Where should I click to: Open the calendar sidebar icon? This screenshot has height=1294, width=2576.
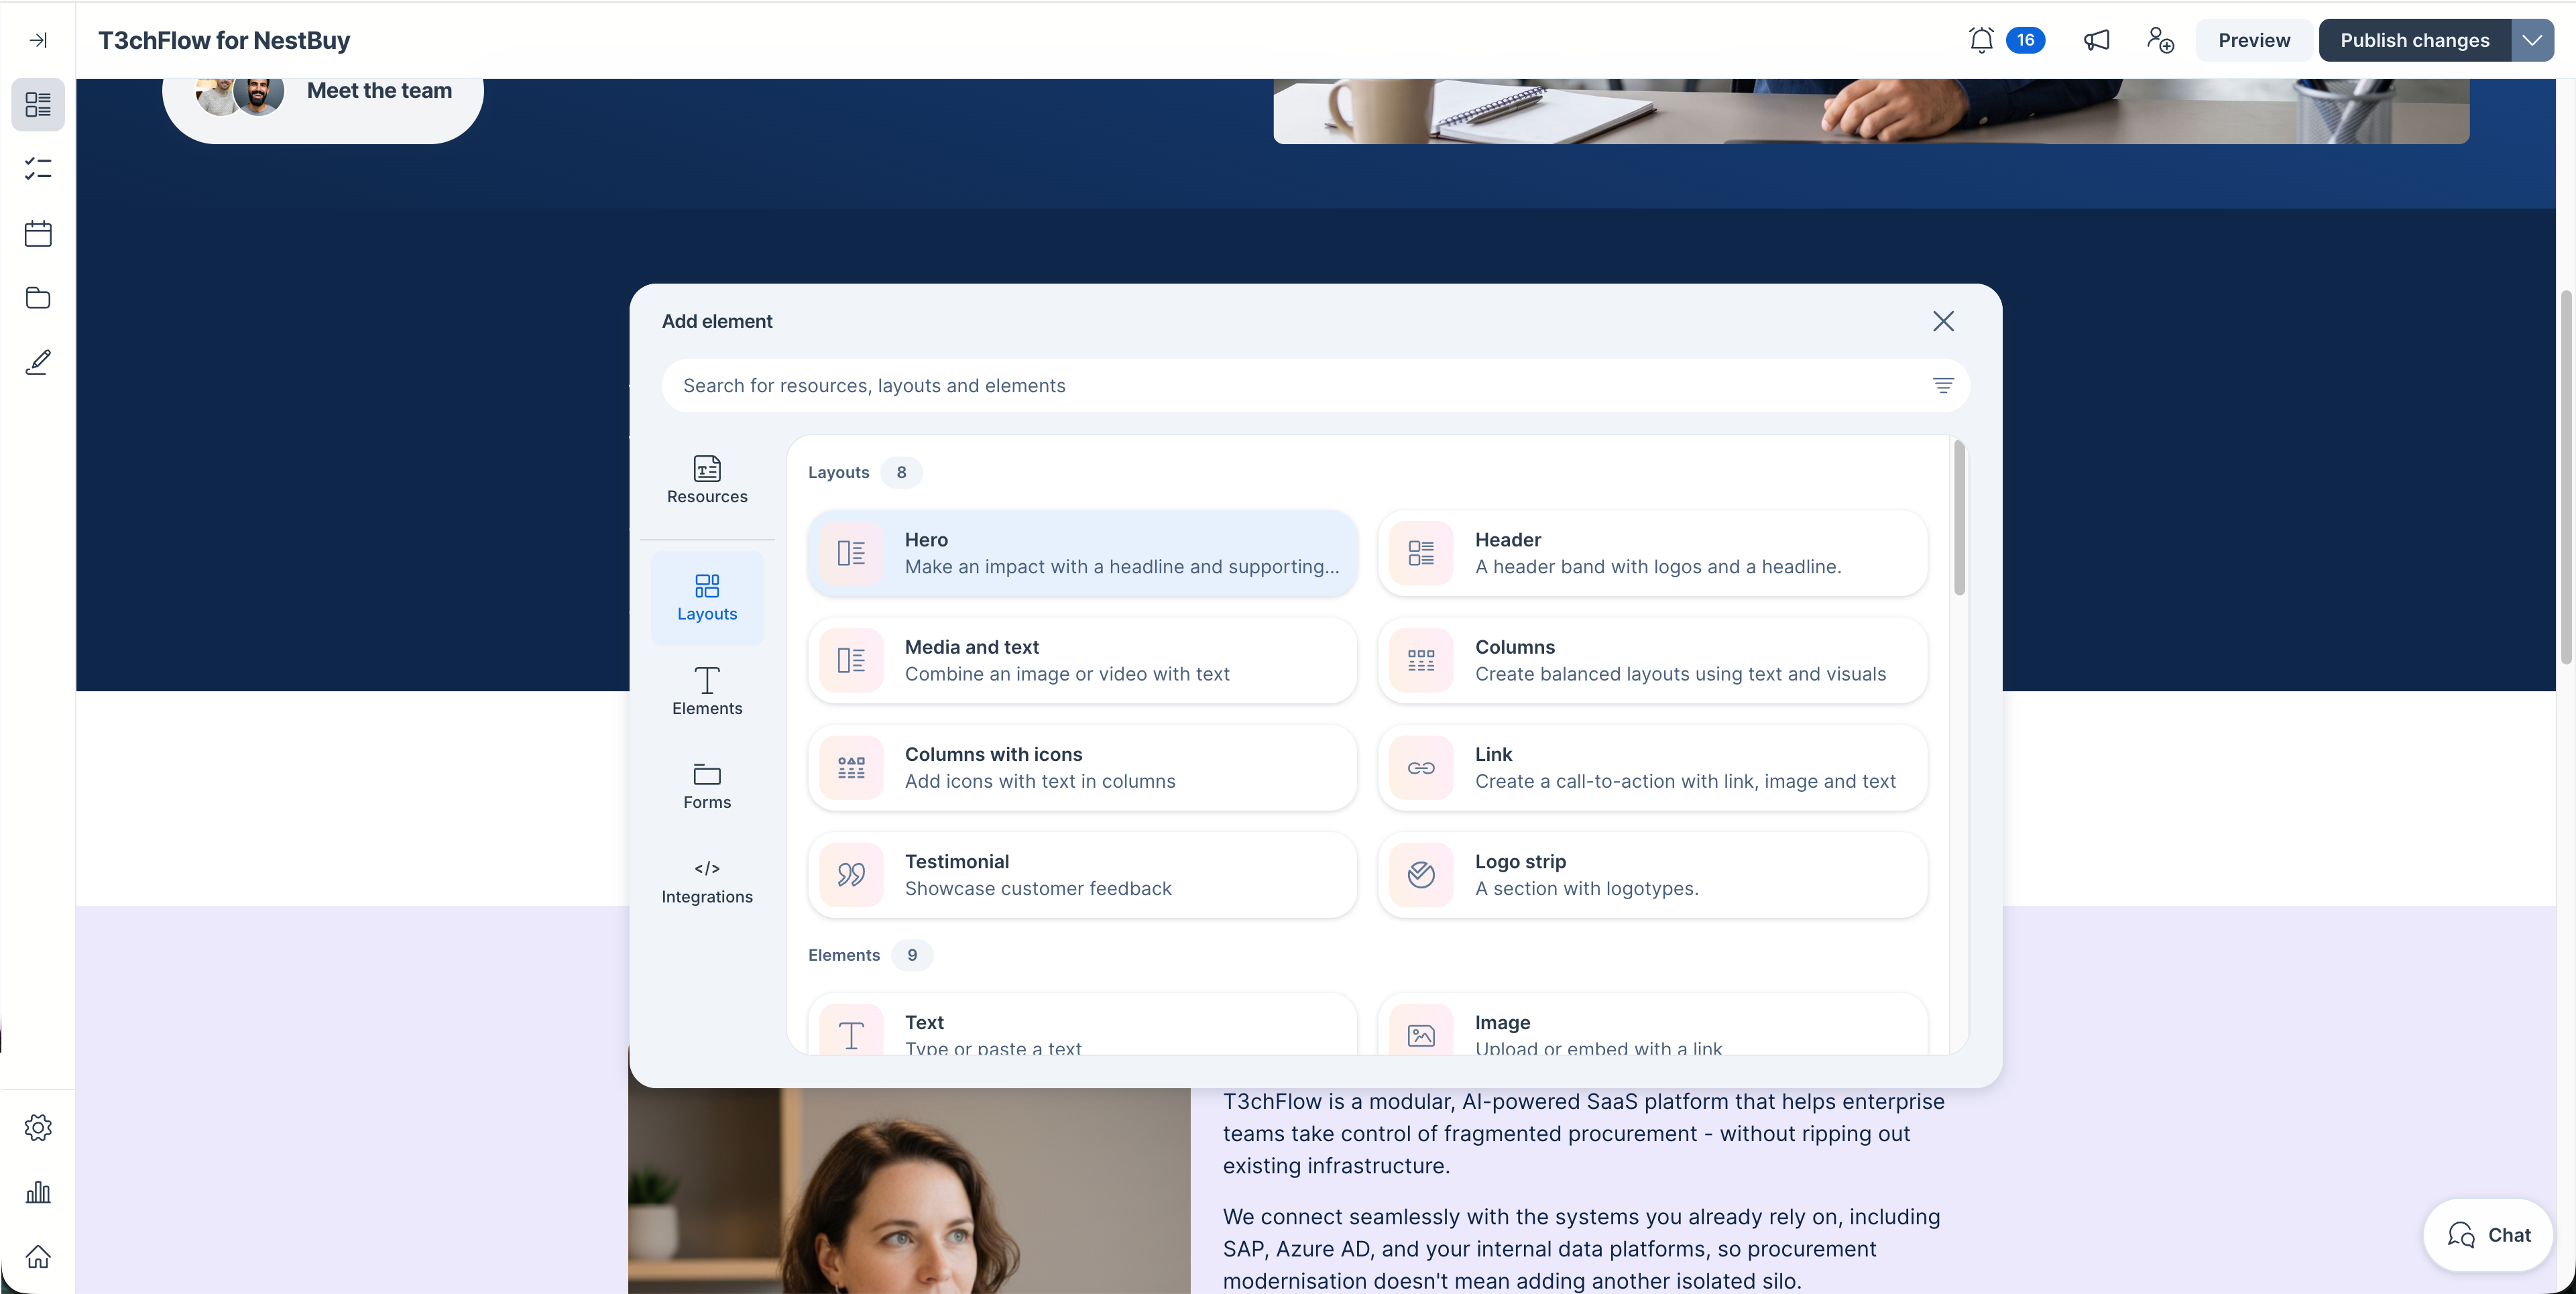tap(38, 233)
